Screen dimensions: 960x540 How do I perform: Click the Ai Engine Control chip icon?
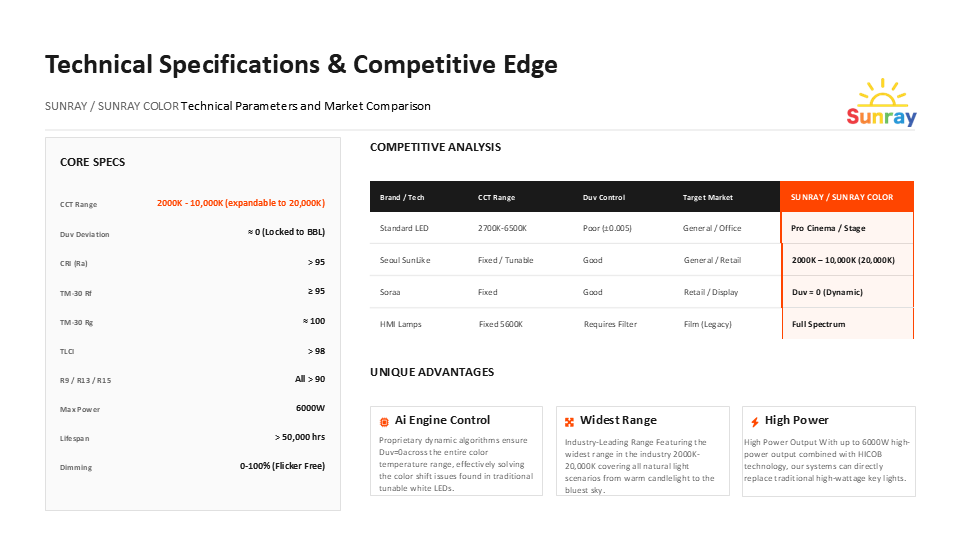pos(384,422)
